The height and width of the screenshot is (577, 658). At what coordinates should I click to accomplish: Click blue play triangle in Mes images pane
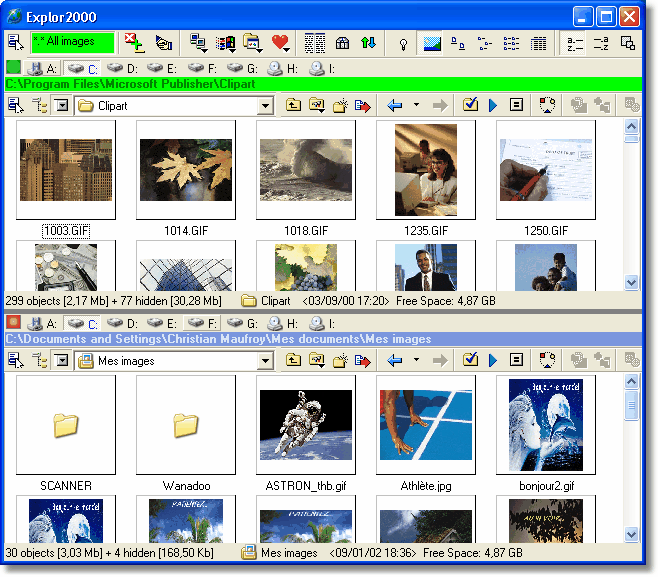click(x=493, y=360)
